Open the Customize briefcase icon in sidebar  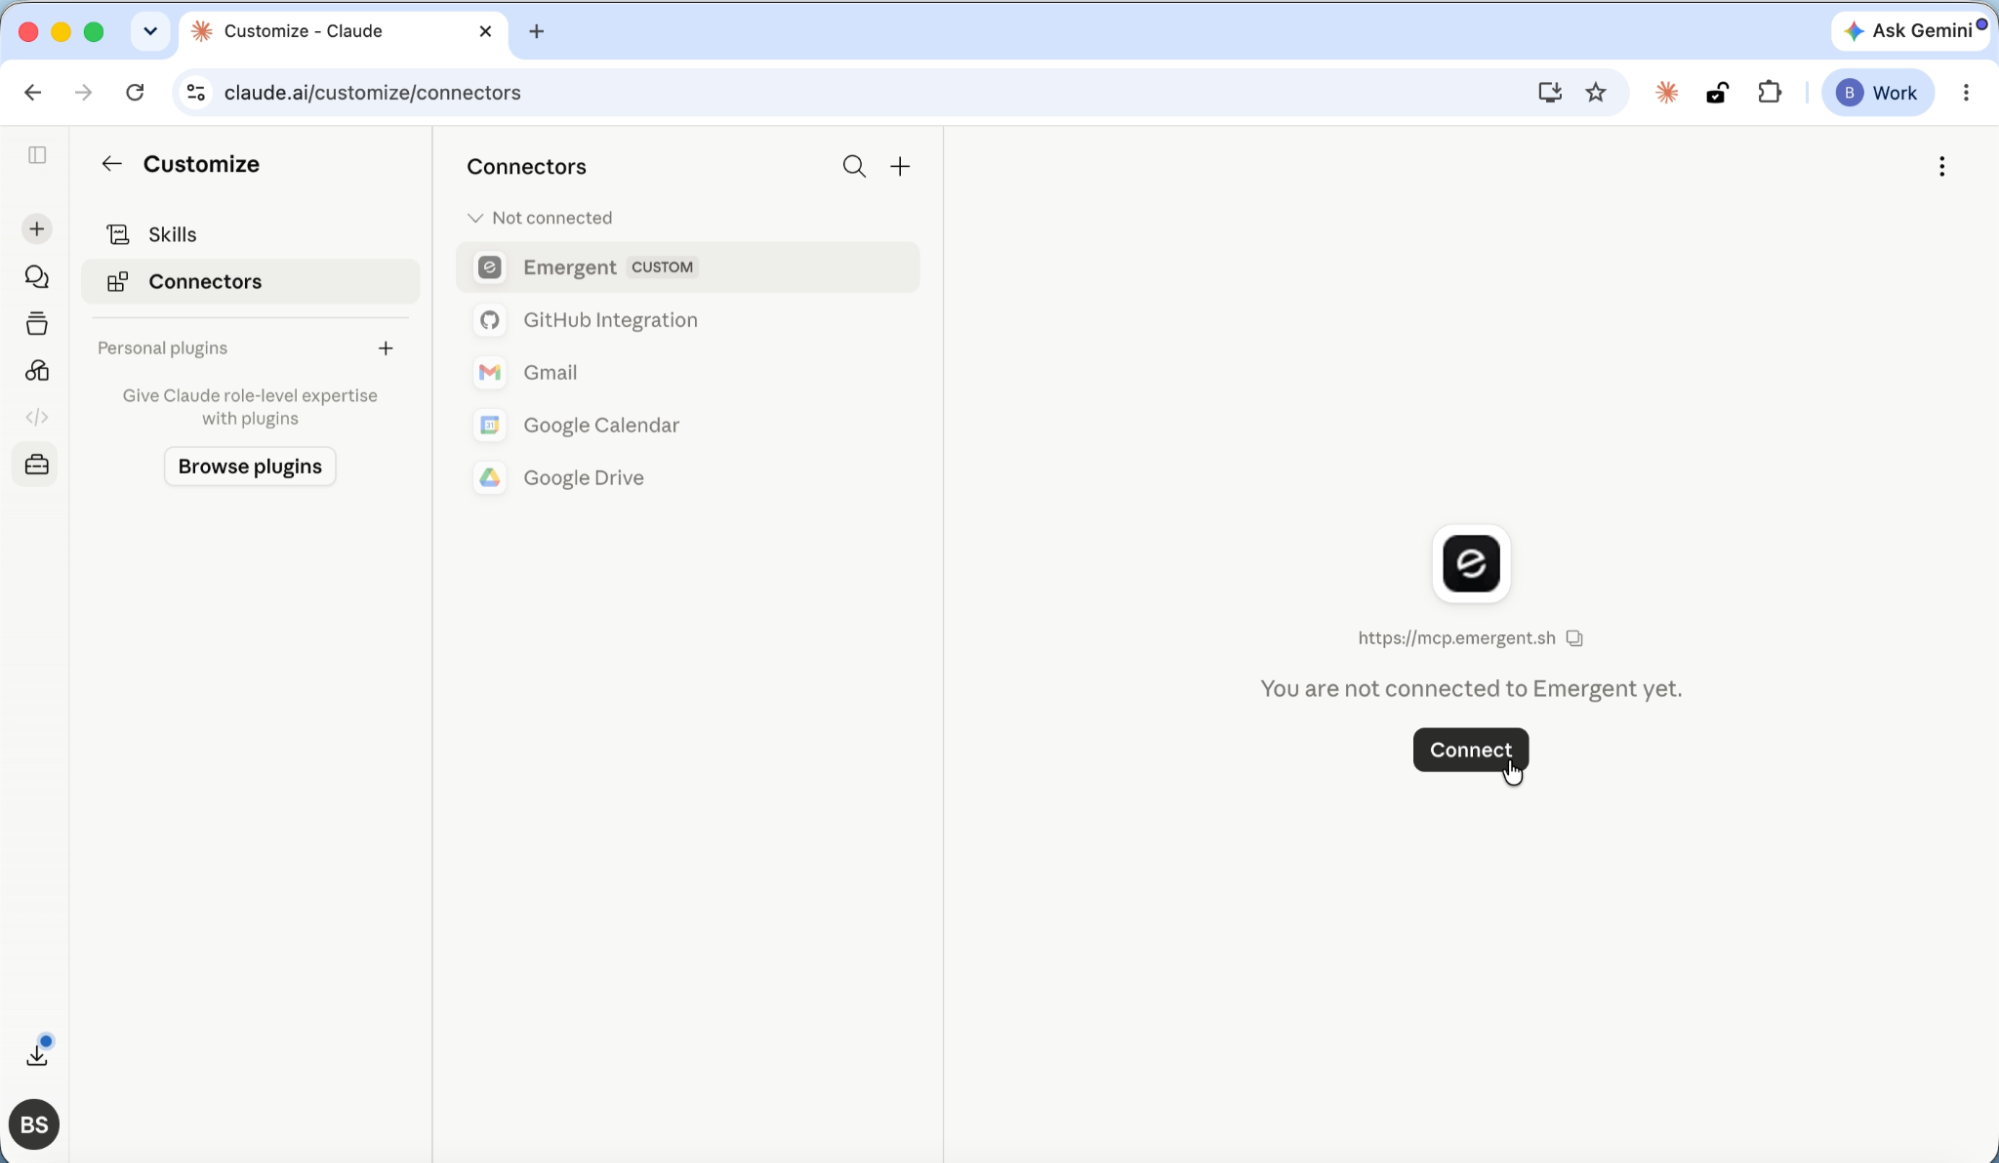(37, 465)
